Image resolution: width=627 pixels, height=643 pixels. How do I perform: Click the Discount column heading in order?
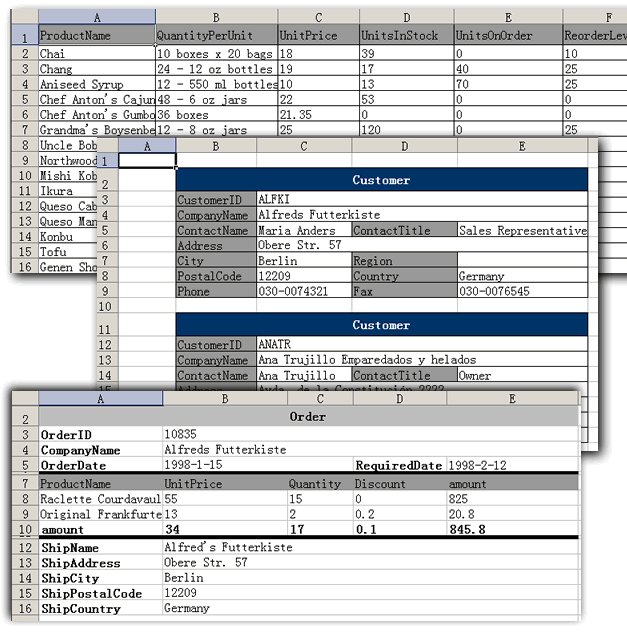400,483
